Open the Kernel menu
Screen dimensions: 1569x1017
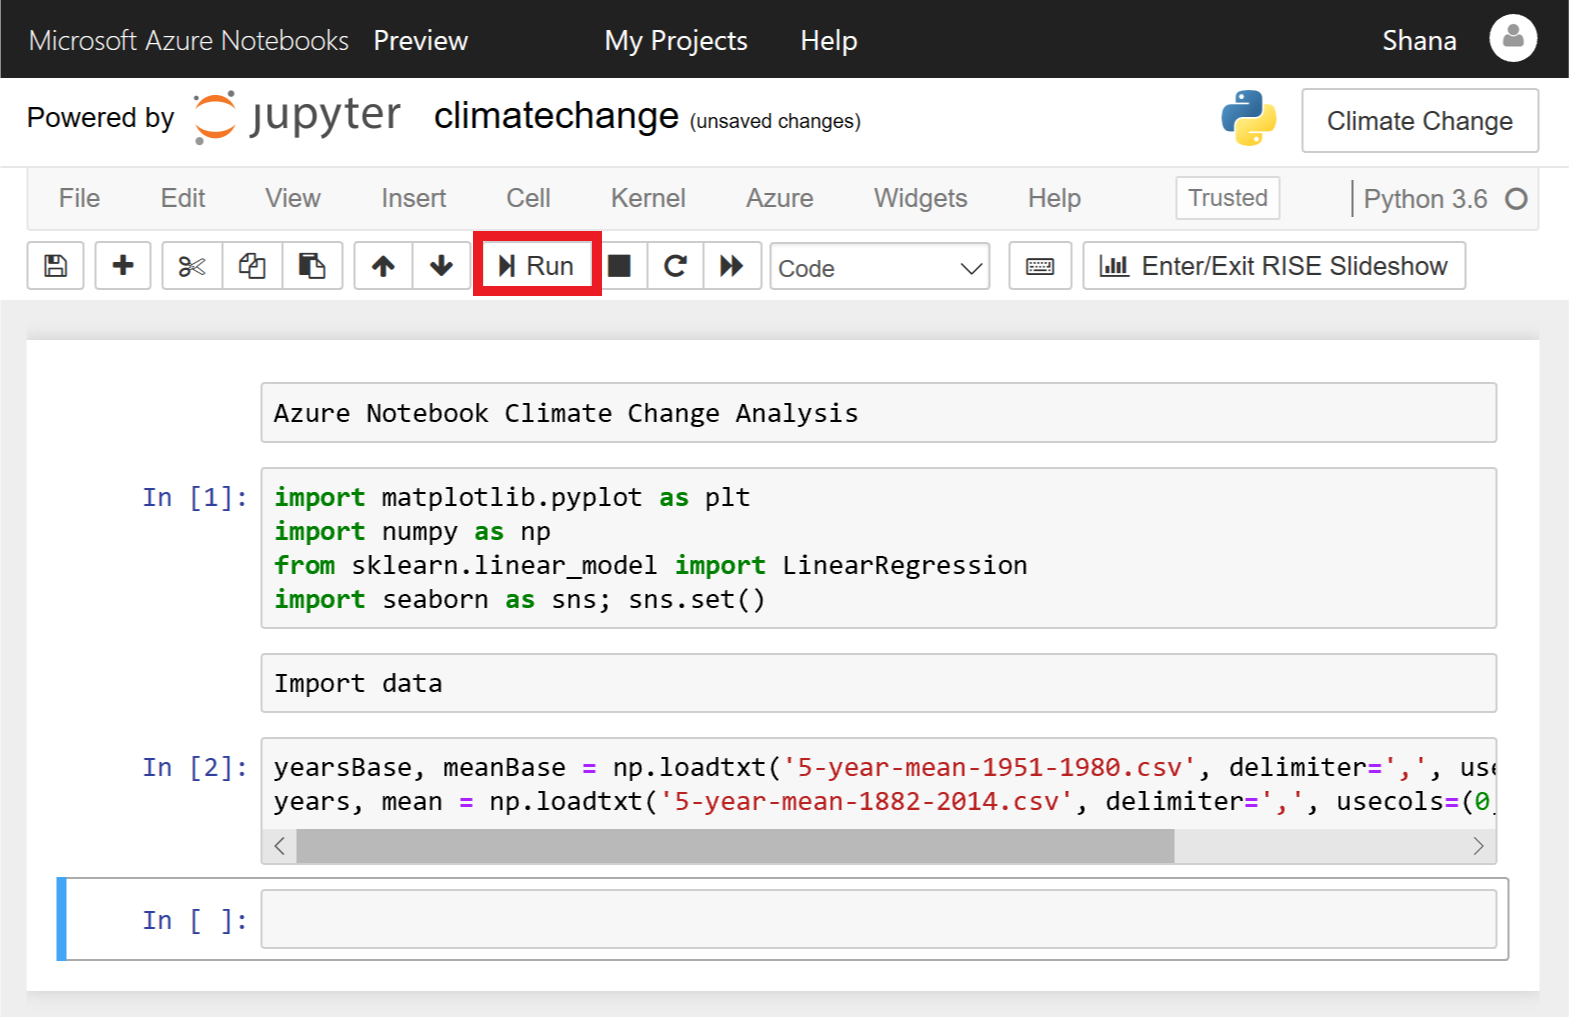pyautogui.click(x=648, y=198)
